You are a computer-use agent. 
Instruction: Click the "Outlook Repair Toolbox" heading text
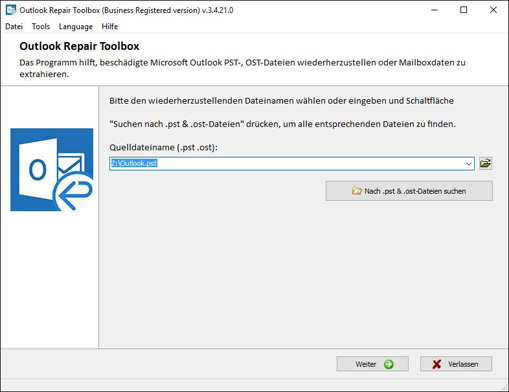[x=79, y=46]
